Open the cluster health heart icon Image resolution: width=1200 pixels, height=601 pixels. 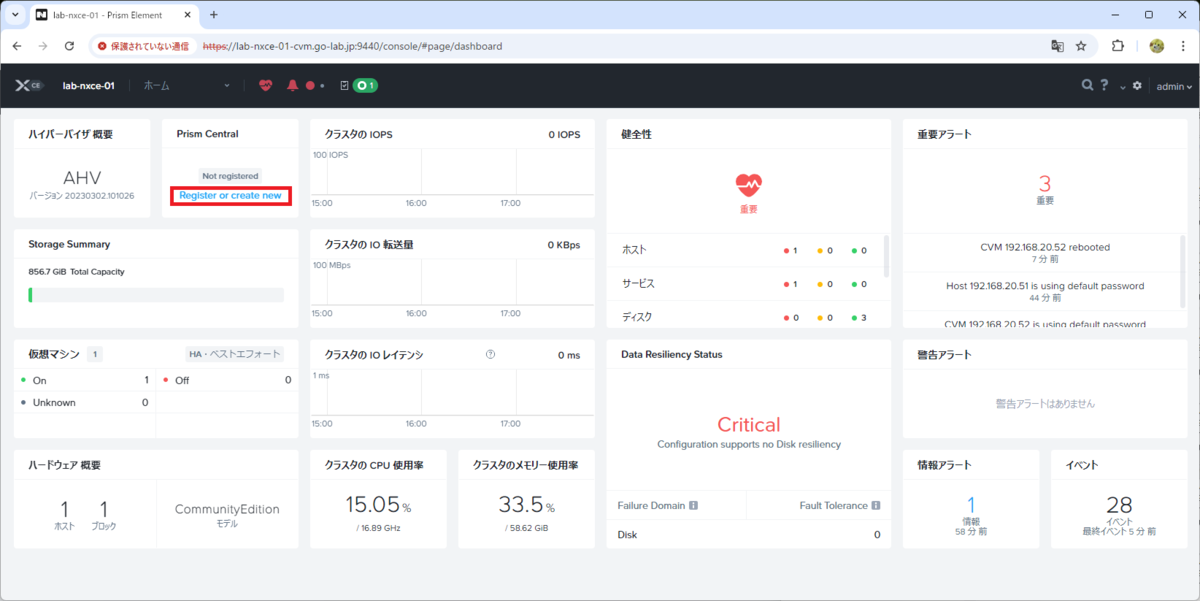[x=265, y=86]
